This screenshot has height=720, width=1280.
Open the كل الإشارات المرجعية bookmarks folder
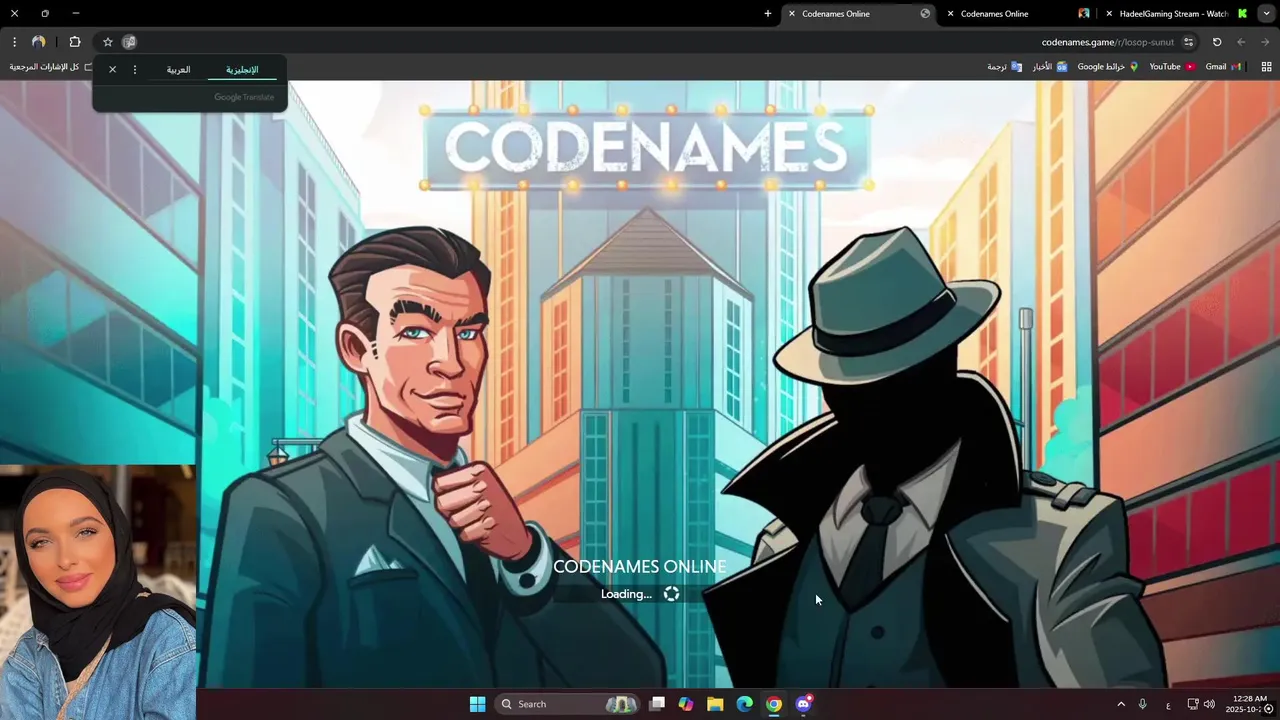[51, 67]
